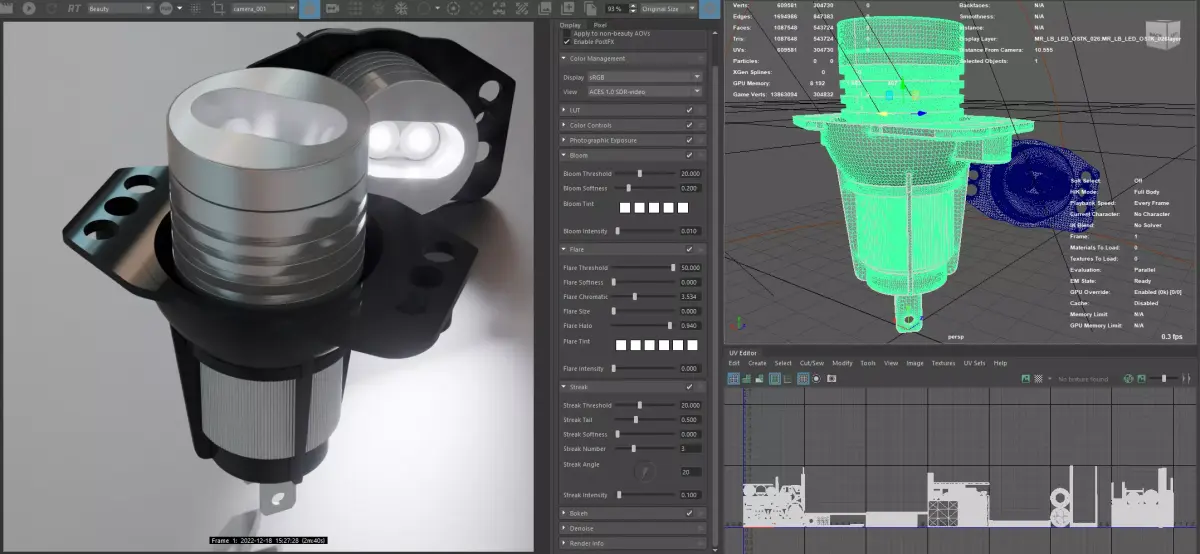
Task: Toggle the Flare enable checkbox
Action: pyautogui.click(x=689, y=248)
